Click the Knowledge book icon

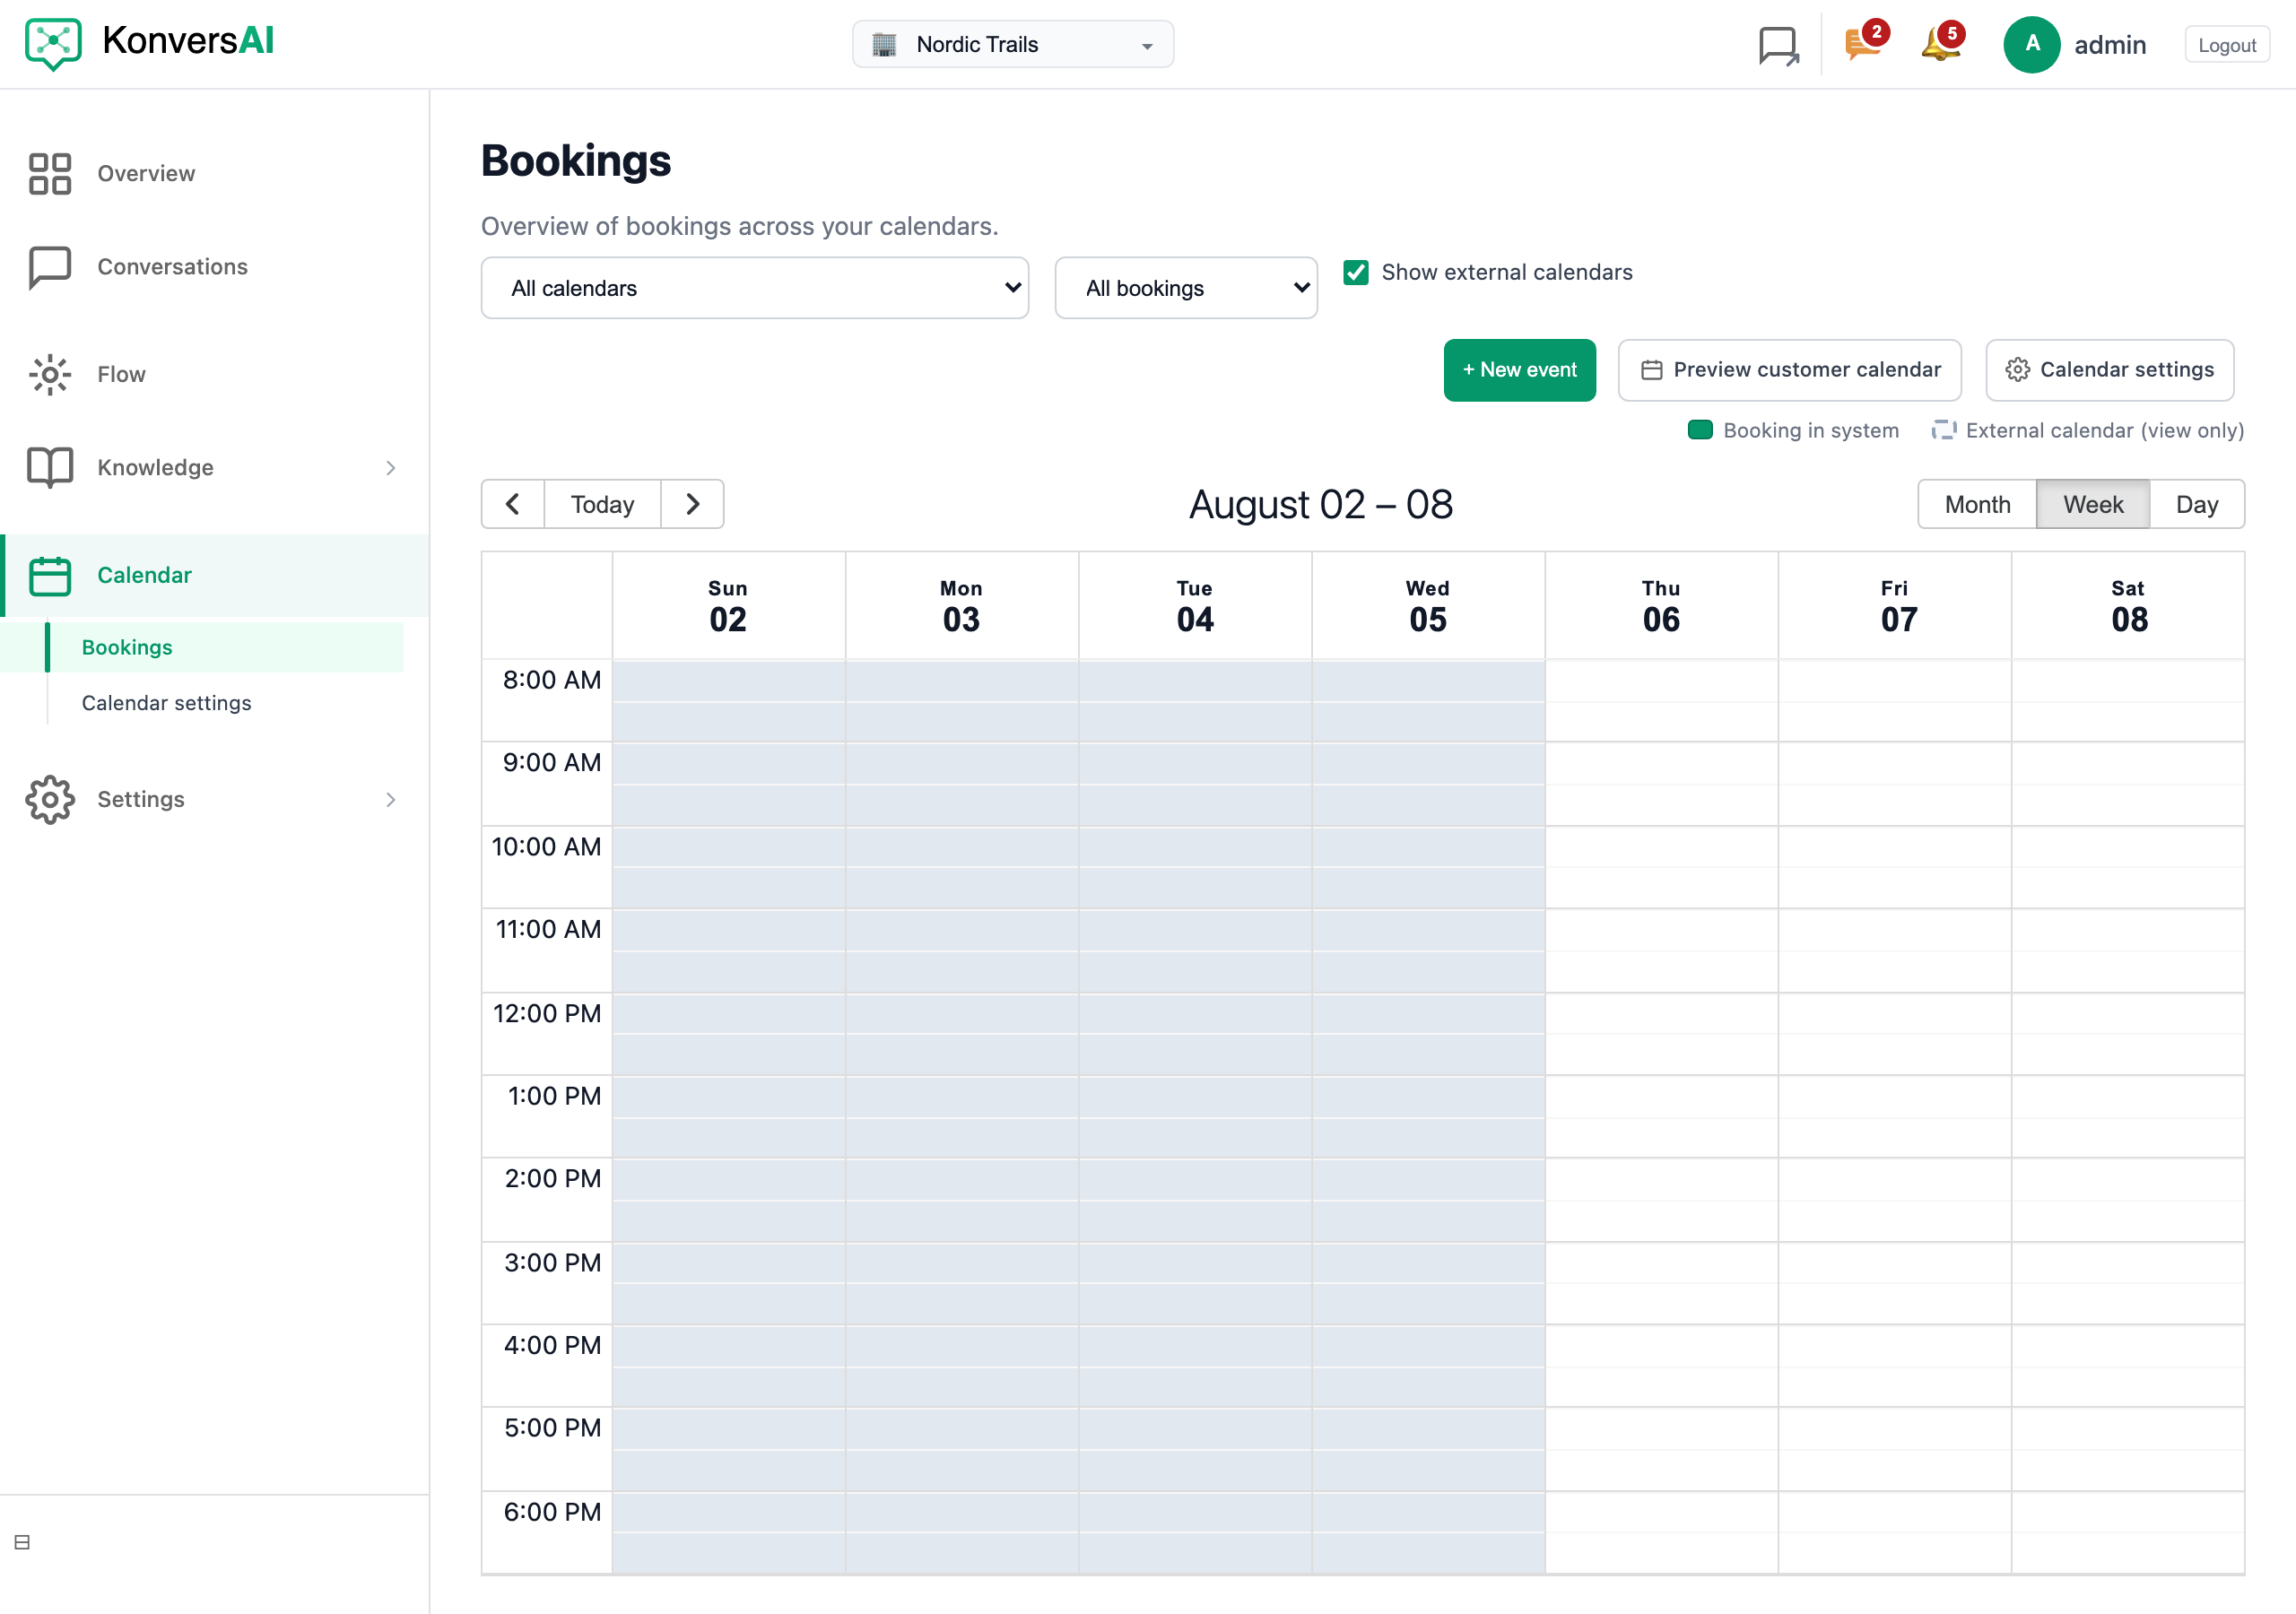point(50,467)
